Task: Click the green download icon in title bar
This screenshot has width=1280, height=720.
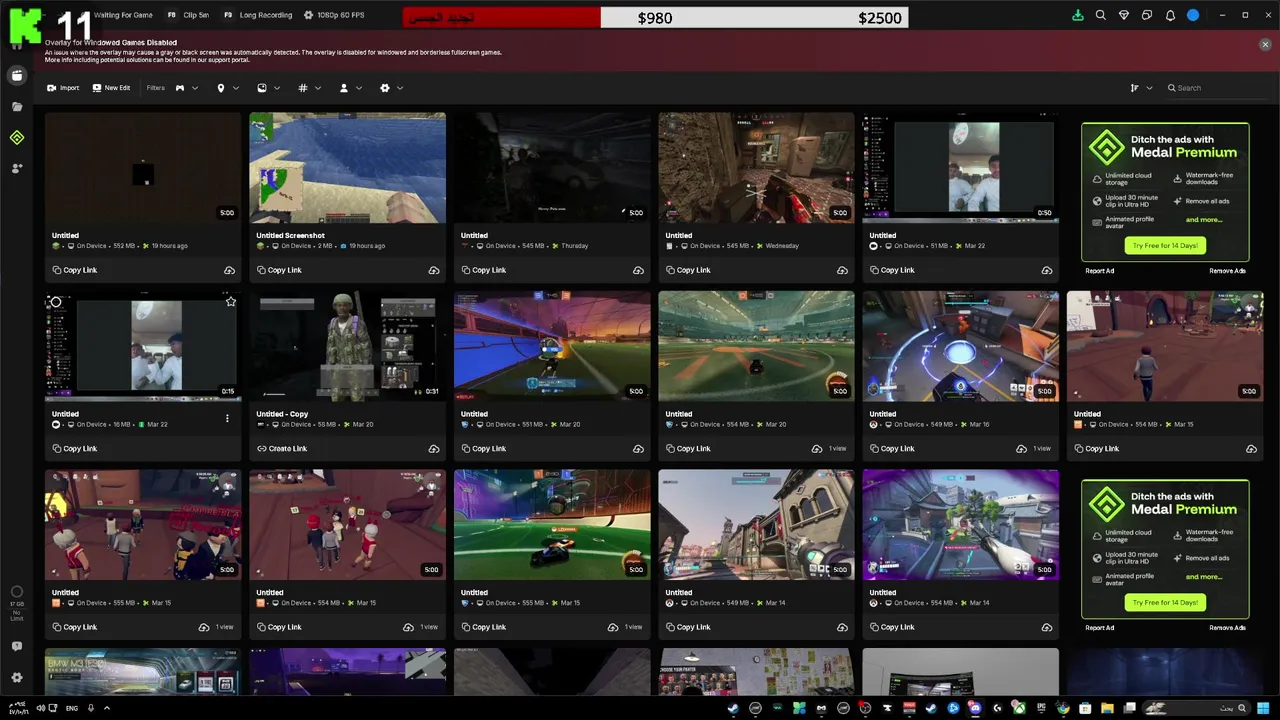Action: pyautogui.click(x=1078, y=15)
